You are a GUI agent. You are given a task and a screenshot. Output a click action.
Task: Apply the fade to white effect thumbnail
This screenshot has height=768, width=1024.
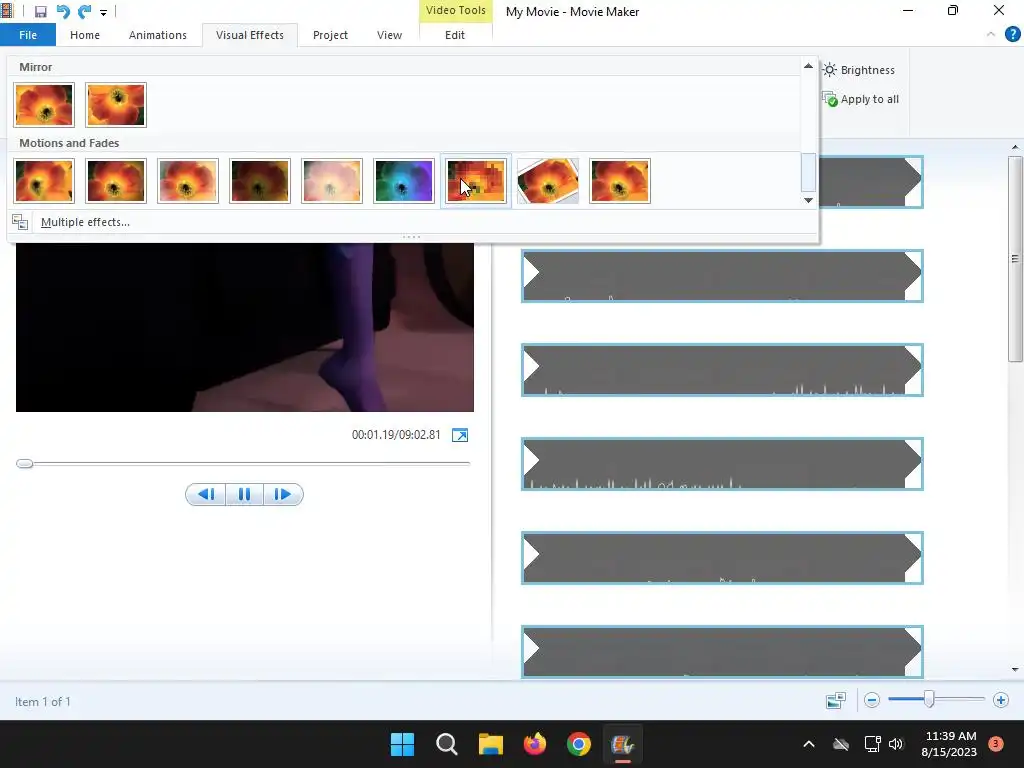pyautogui.click(x=332, y=181)
